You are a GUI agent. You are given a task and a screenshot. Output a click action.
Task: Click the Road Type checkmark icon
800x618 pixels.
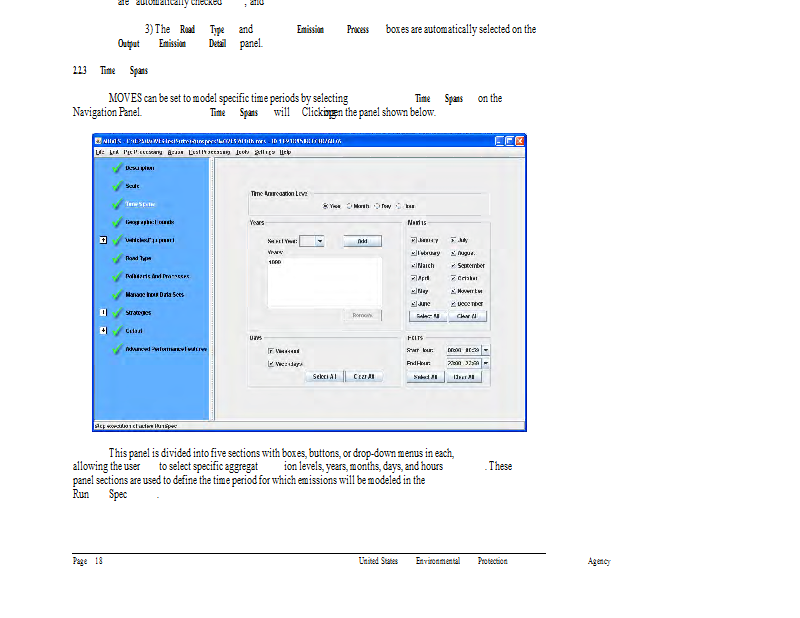(119, 258)
